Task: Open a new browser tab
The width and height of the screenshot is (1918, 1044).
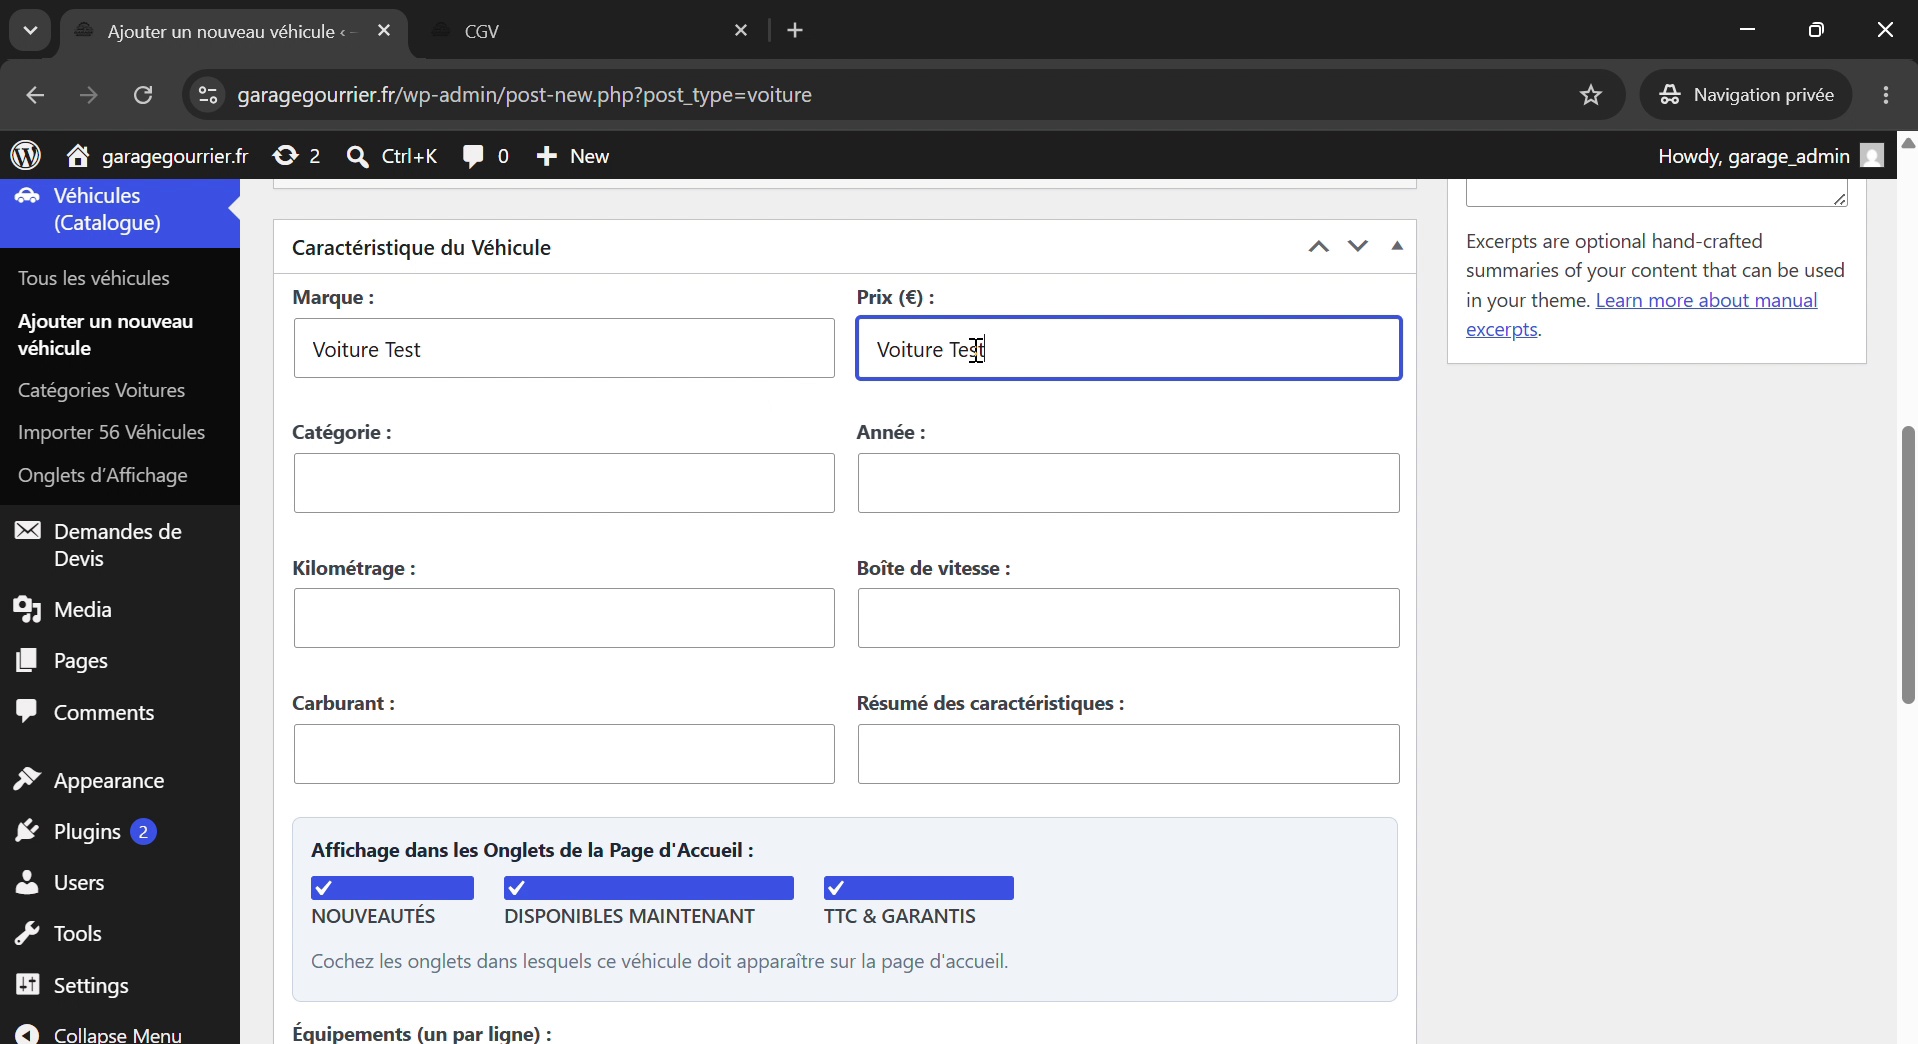Action: coord(796,31)
